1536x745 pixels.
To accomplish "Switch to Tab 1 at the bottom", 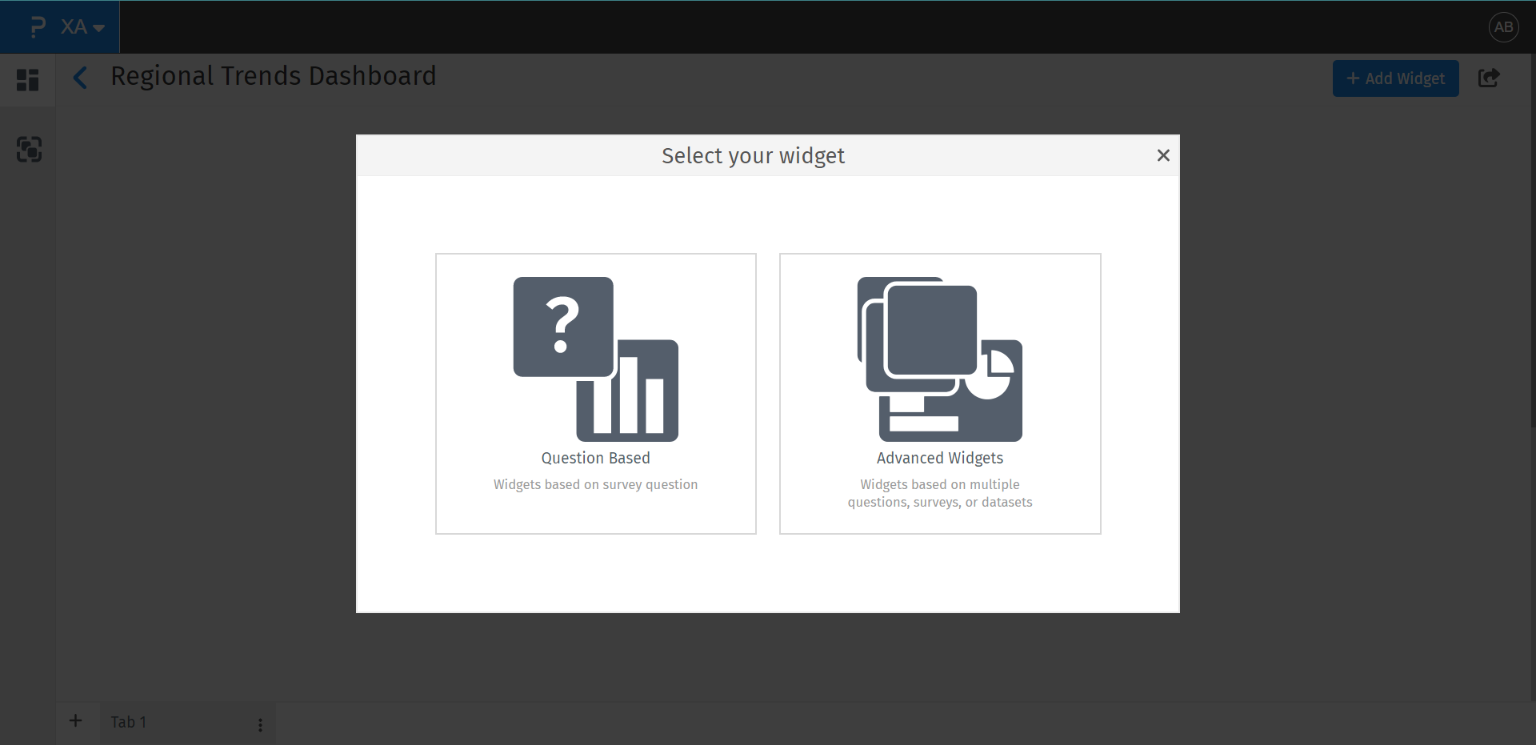I will click(x=130, y=722).
